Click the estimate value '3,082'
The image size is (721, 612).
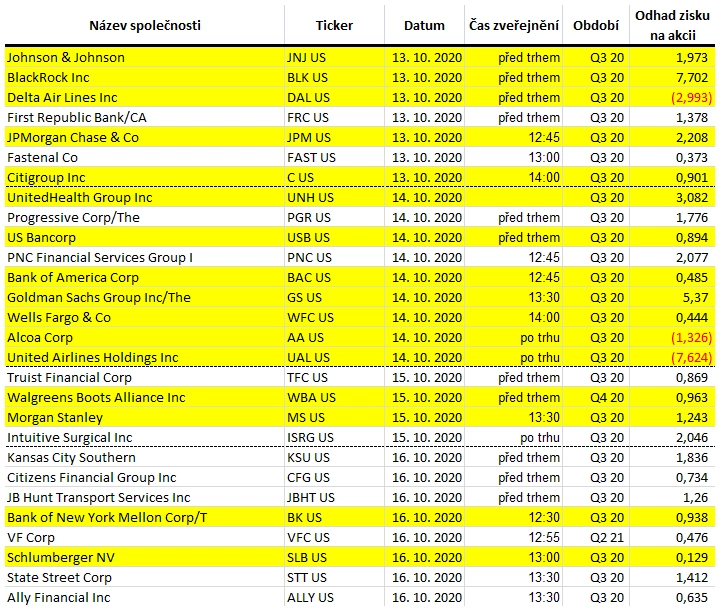[692, 197]
